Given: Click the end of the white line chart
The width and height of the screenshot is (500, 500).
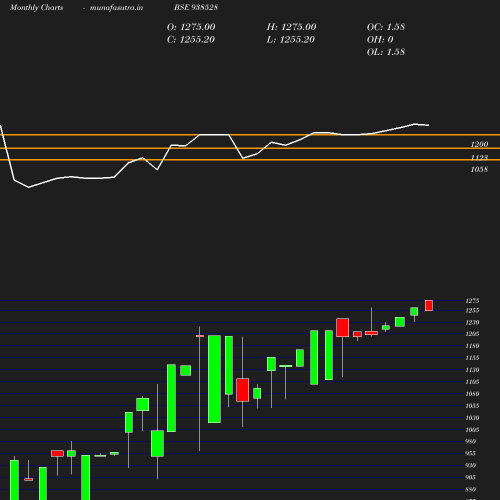Looking at the screenshot, I should pyautogui.click(x=429, y=125).
